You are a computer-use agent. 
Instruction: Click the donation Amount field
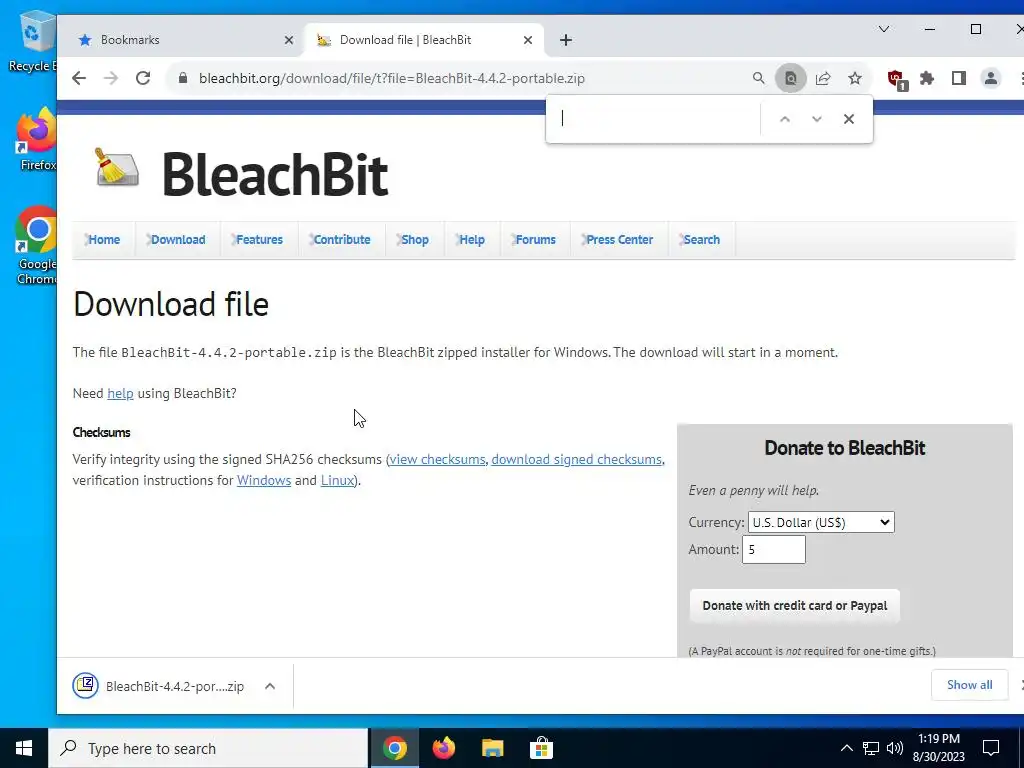(774, 549)
